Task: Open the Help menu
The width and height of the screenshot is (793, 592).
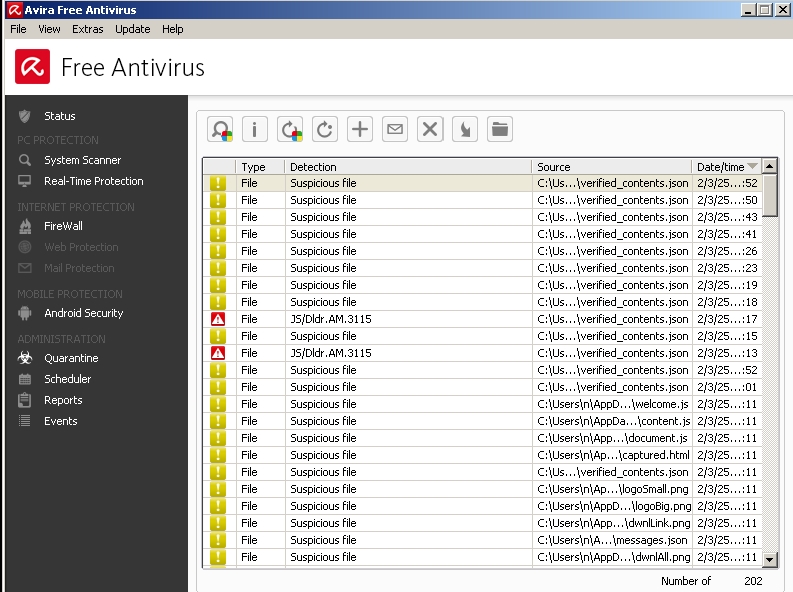Action: click(172, 29)
